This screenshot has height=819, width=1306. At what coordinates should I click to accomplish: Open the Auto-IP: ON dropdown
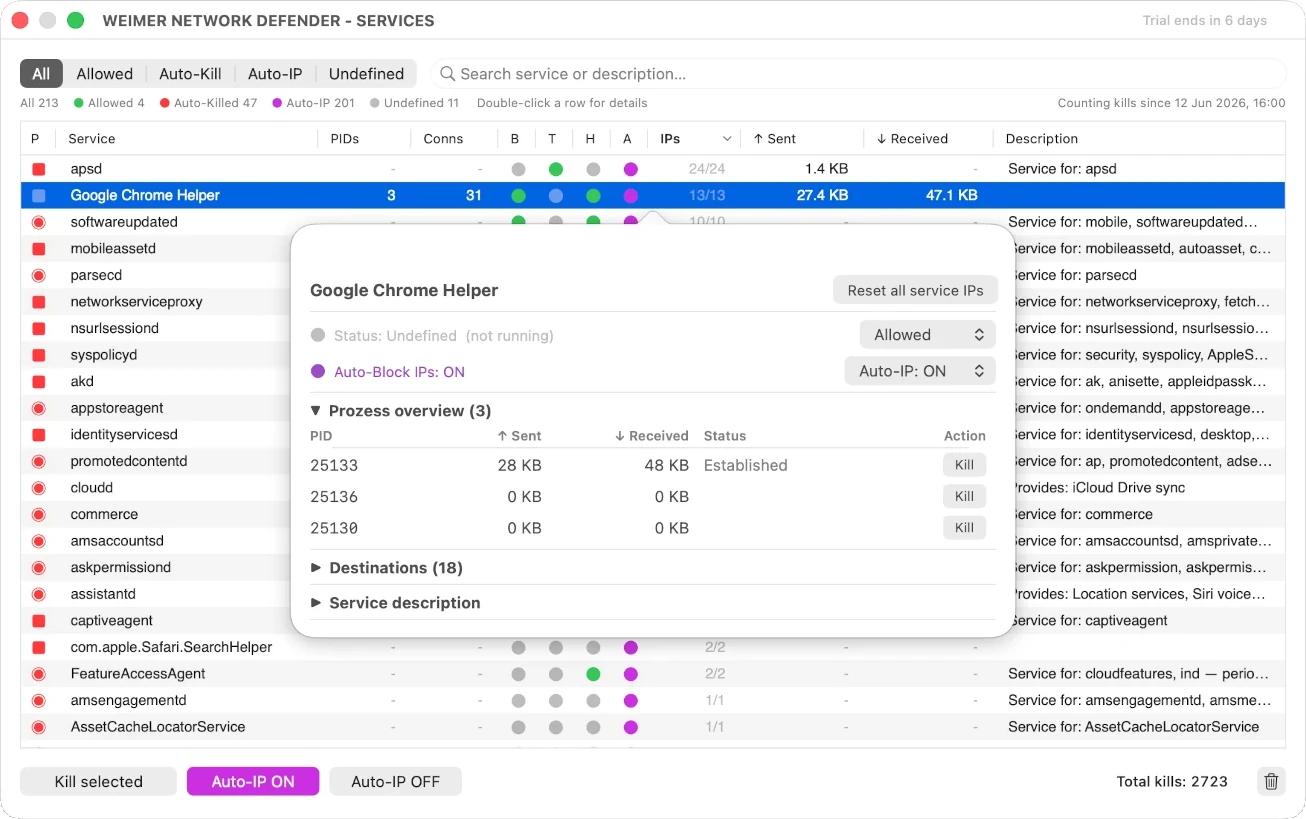[x=920, y=371]
